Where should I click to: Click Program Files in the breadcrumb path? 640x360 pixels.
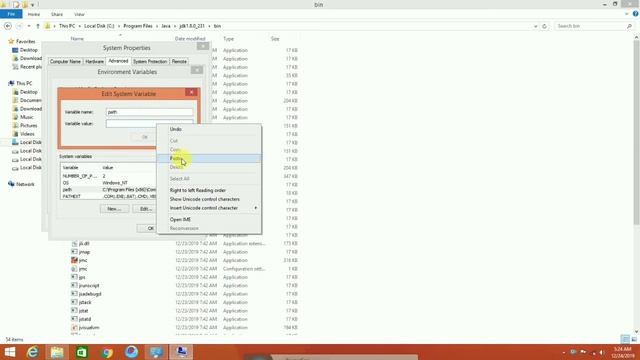click(x=138, y=26)
